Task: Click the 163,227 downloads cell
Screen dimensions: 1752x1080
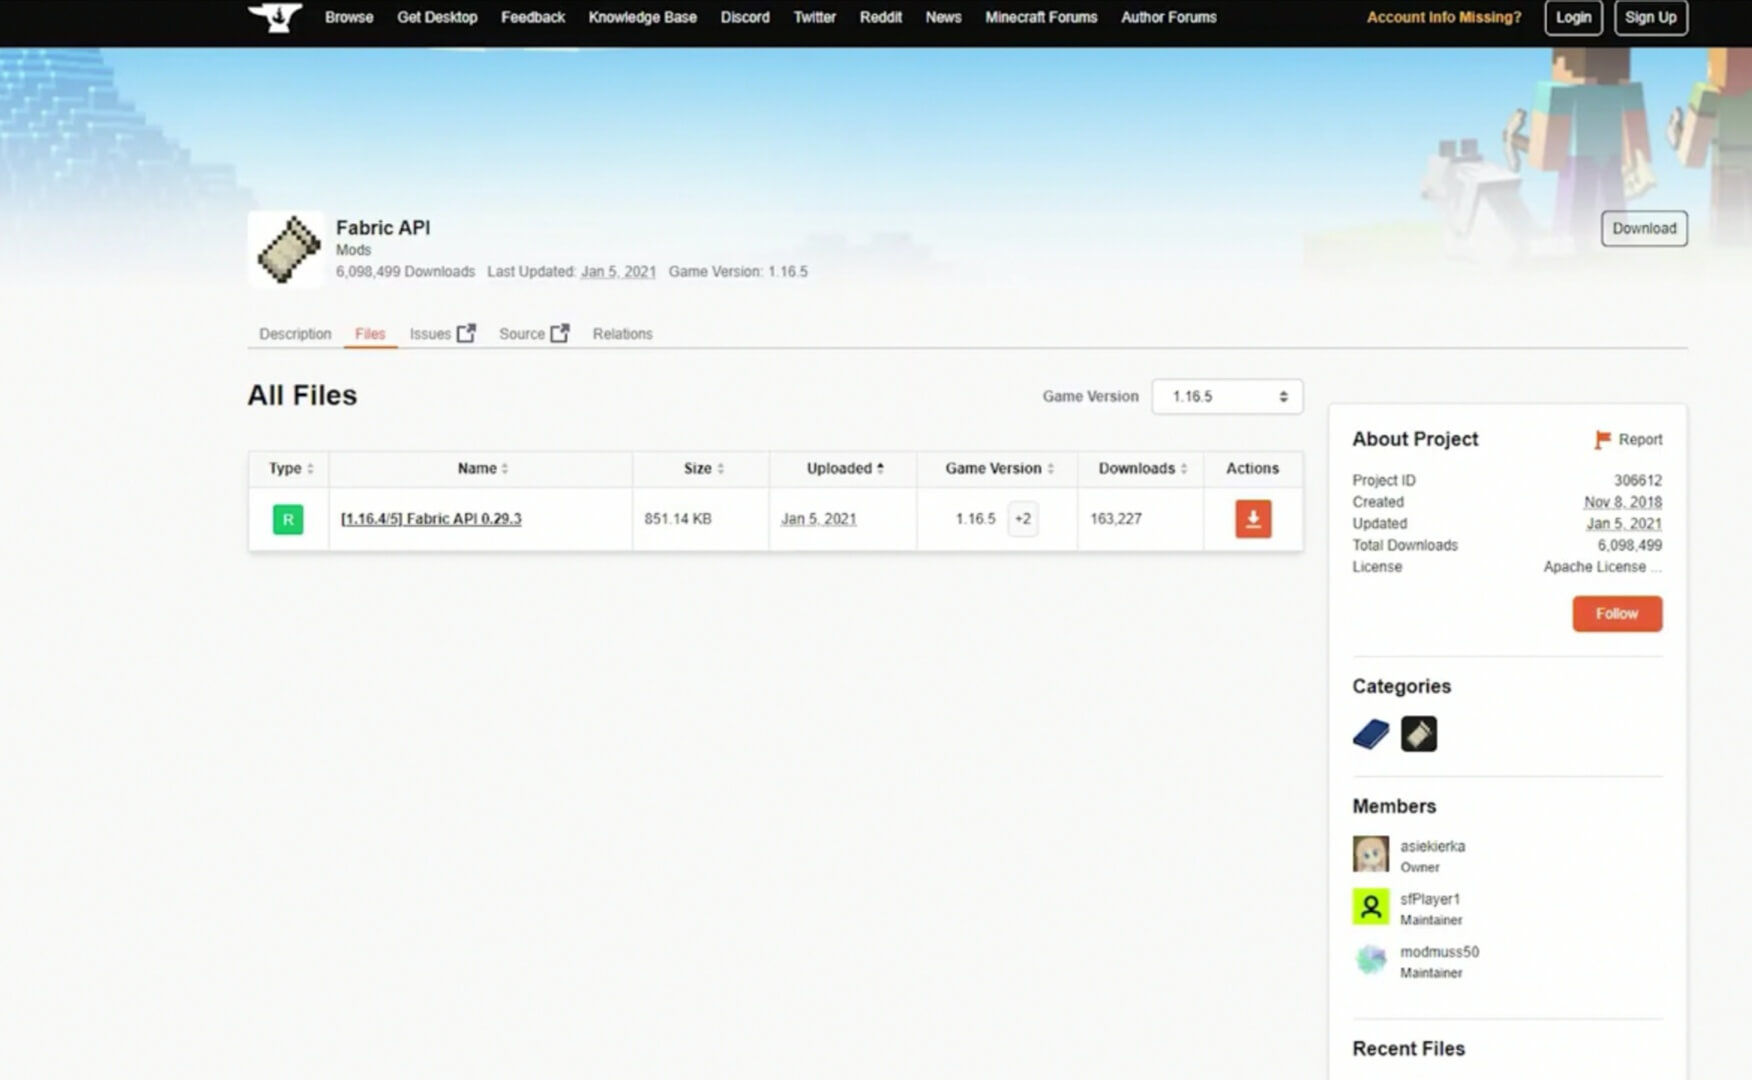Action: [x=1116, y=519]
